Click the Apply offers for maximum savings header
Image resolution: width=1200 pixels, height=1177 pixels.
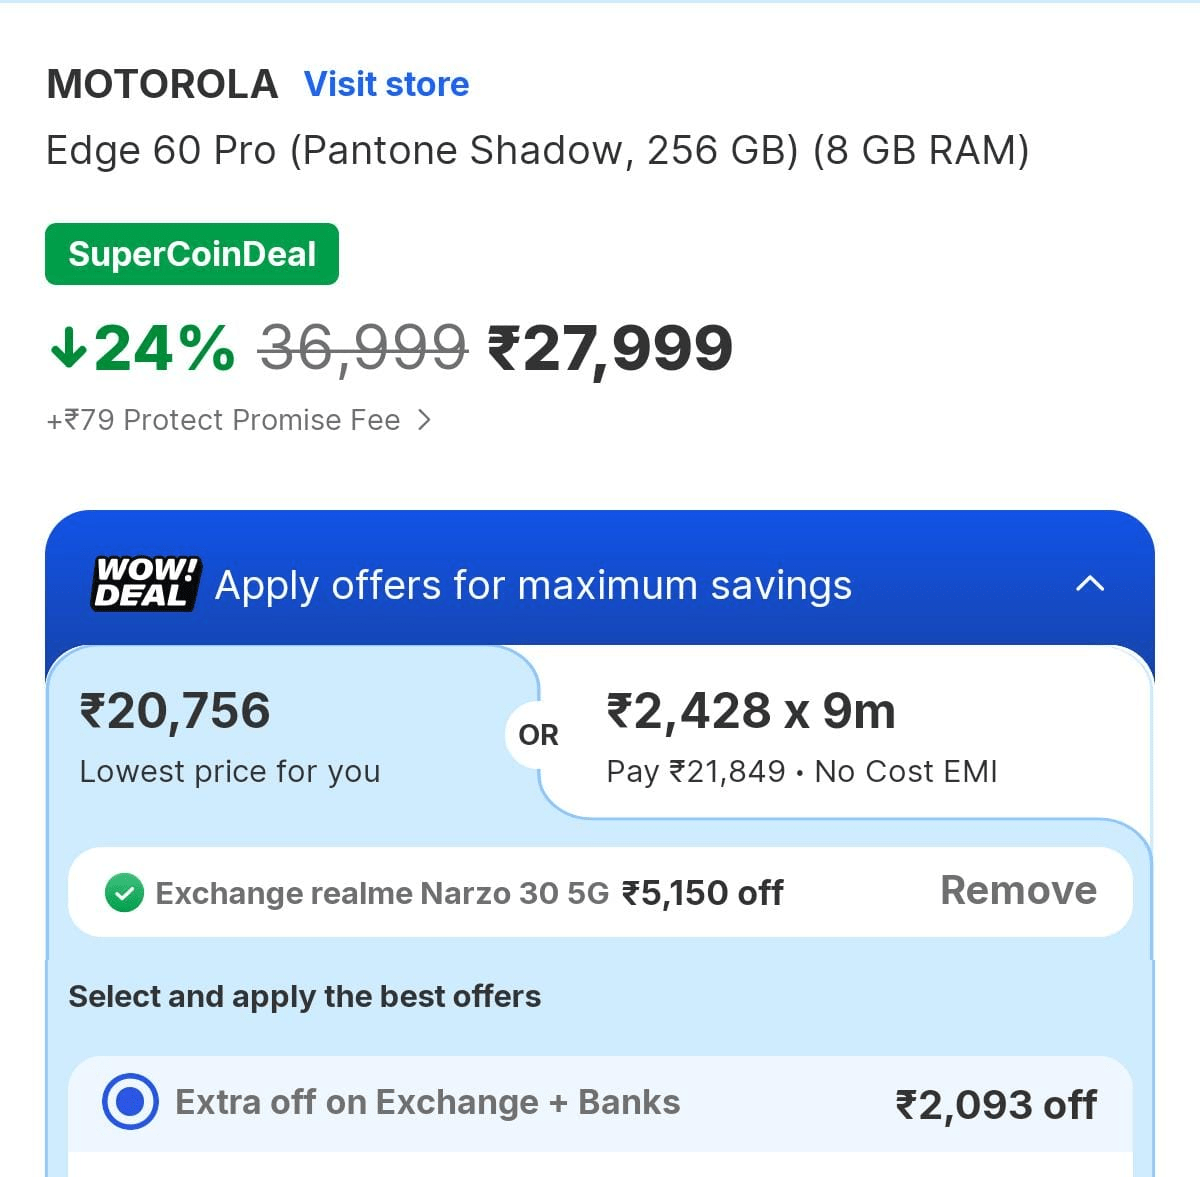[x=533, y=585]
